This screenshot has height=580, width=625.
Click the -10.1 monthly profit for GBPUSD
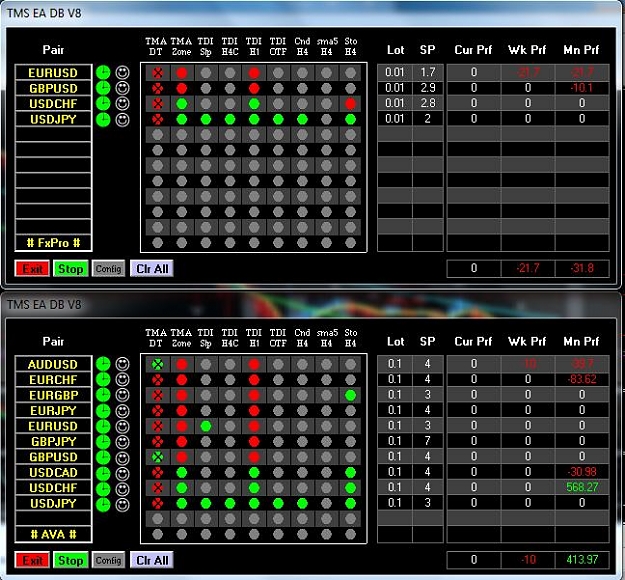point(582,88)
